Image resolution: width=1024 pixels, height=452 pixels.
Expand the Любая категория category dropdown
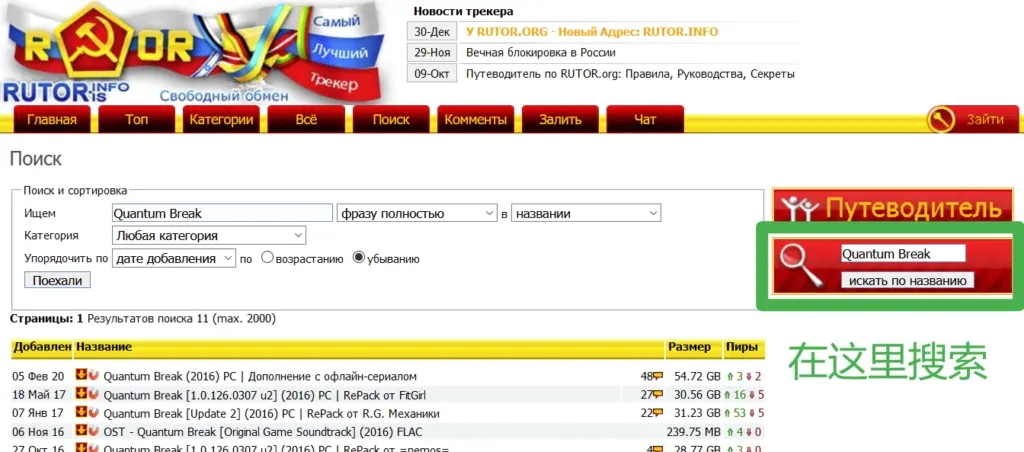click(x=209, y=236)
